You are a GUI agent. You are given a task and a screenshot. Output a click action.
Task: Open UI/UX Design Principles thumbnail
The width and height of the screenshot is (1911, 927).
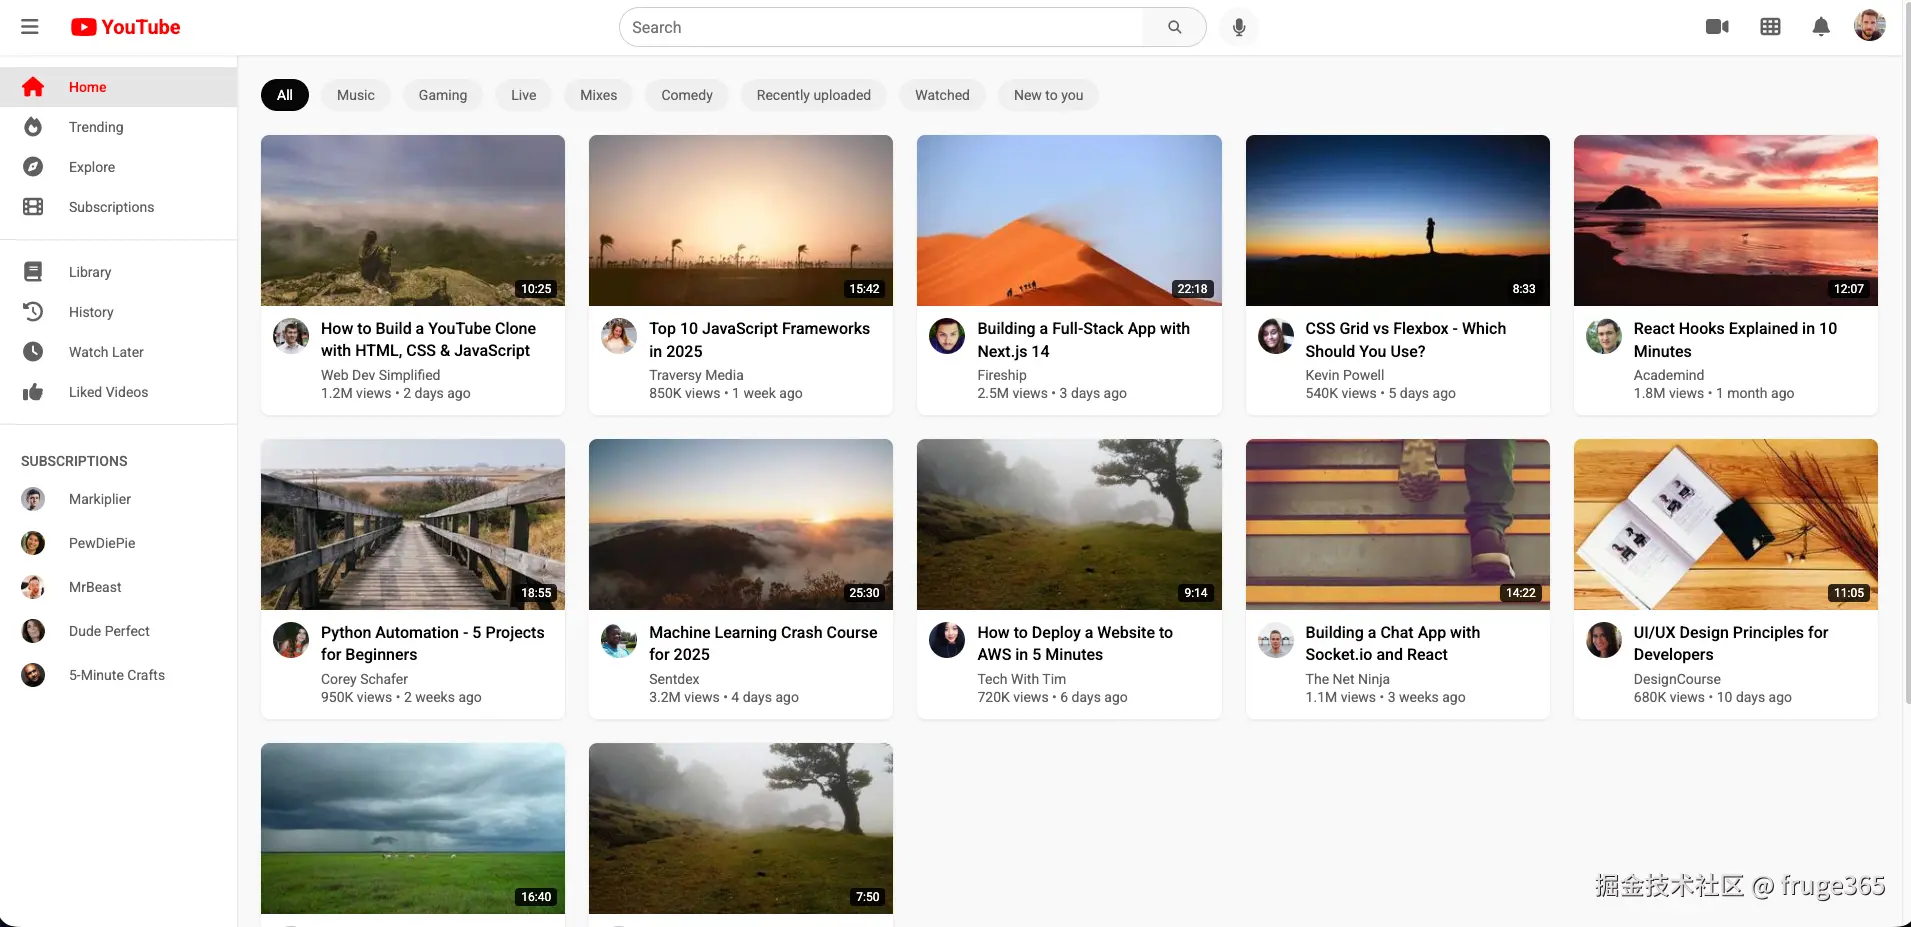point(1726,524)
